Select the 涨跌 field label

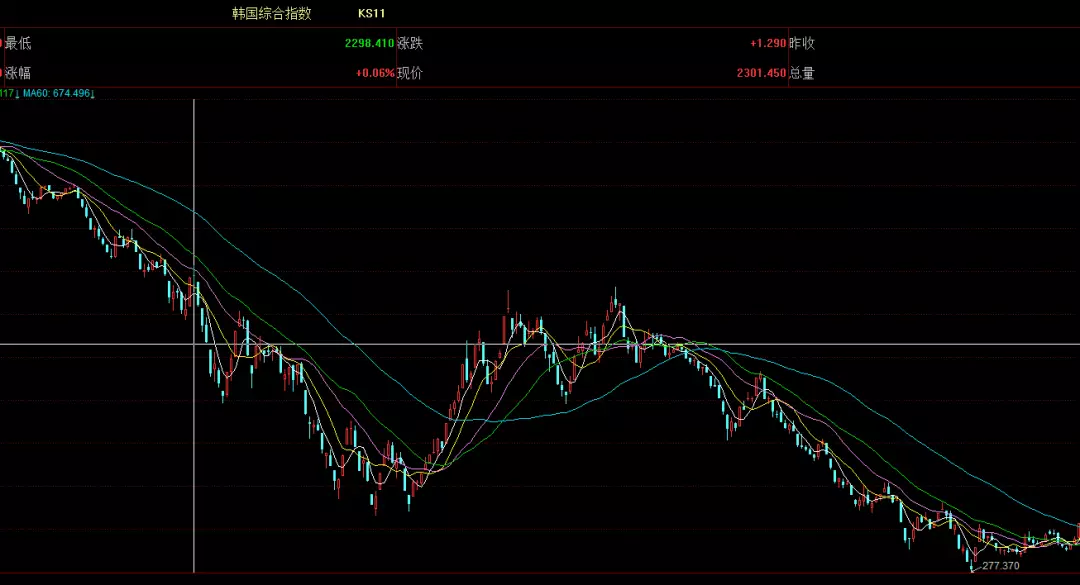coord(410,44)
